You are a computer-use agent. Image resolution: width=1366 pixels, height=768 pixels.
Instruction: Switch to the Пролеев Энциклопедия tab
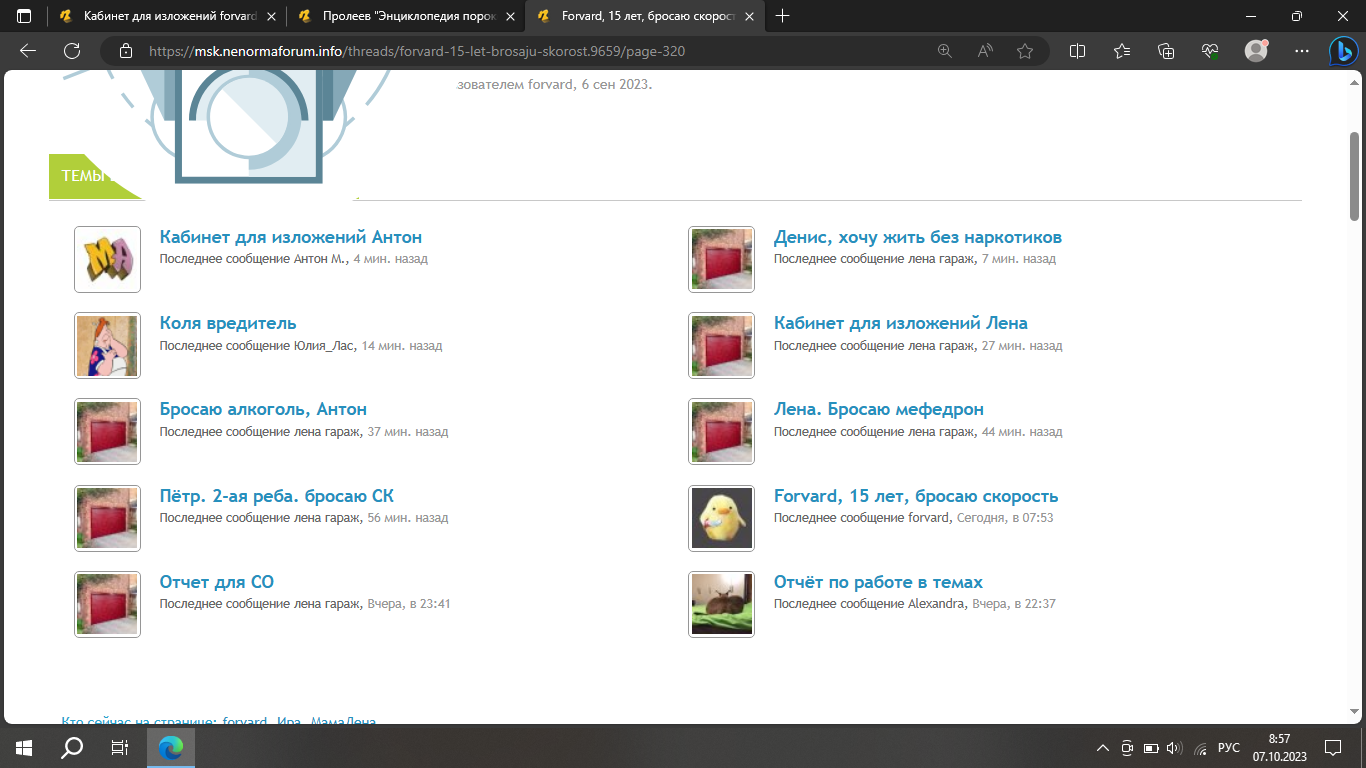pos(400,16)
